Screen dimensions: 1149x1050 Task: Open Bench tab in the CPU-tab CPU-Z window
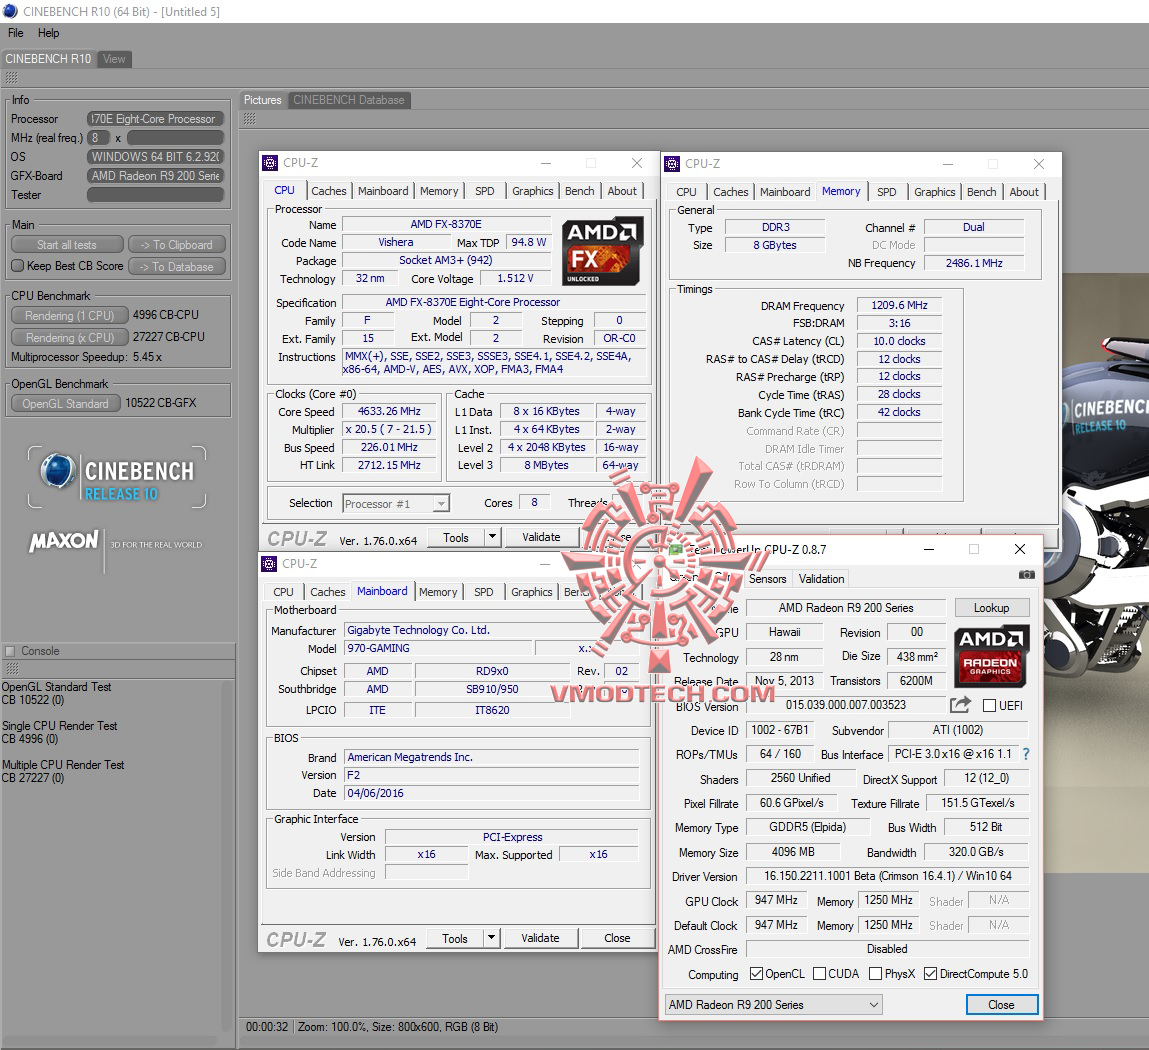(580, 191)
